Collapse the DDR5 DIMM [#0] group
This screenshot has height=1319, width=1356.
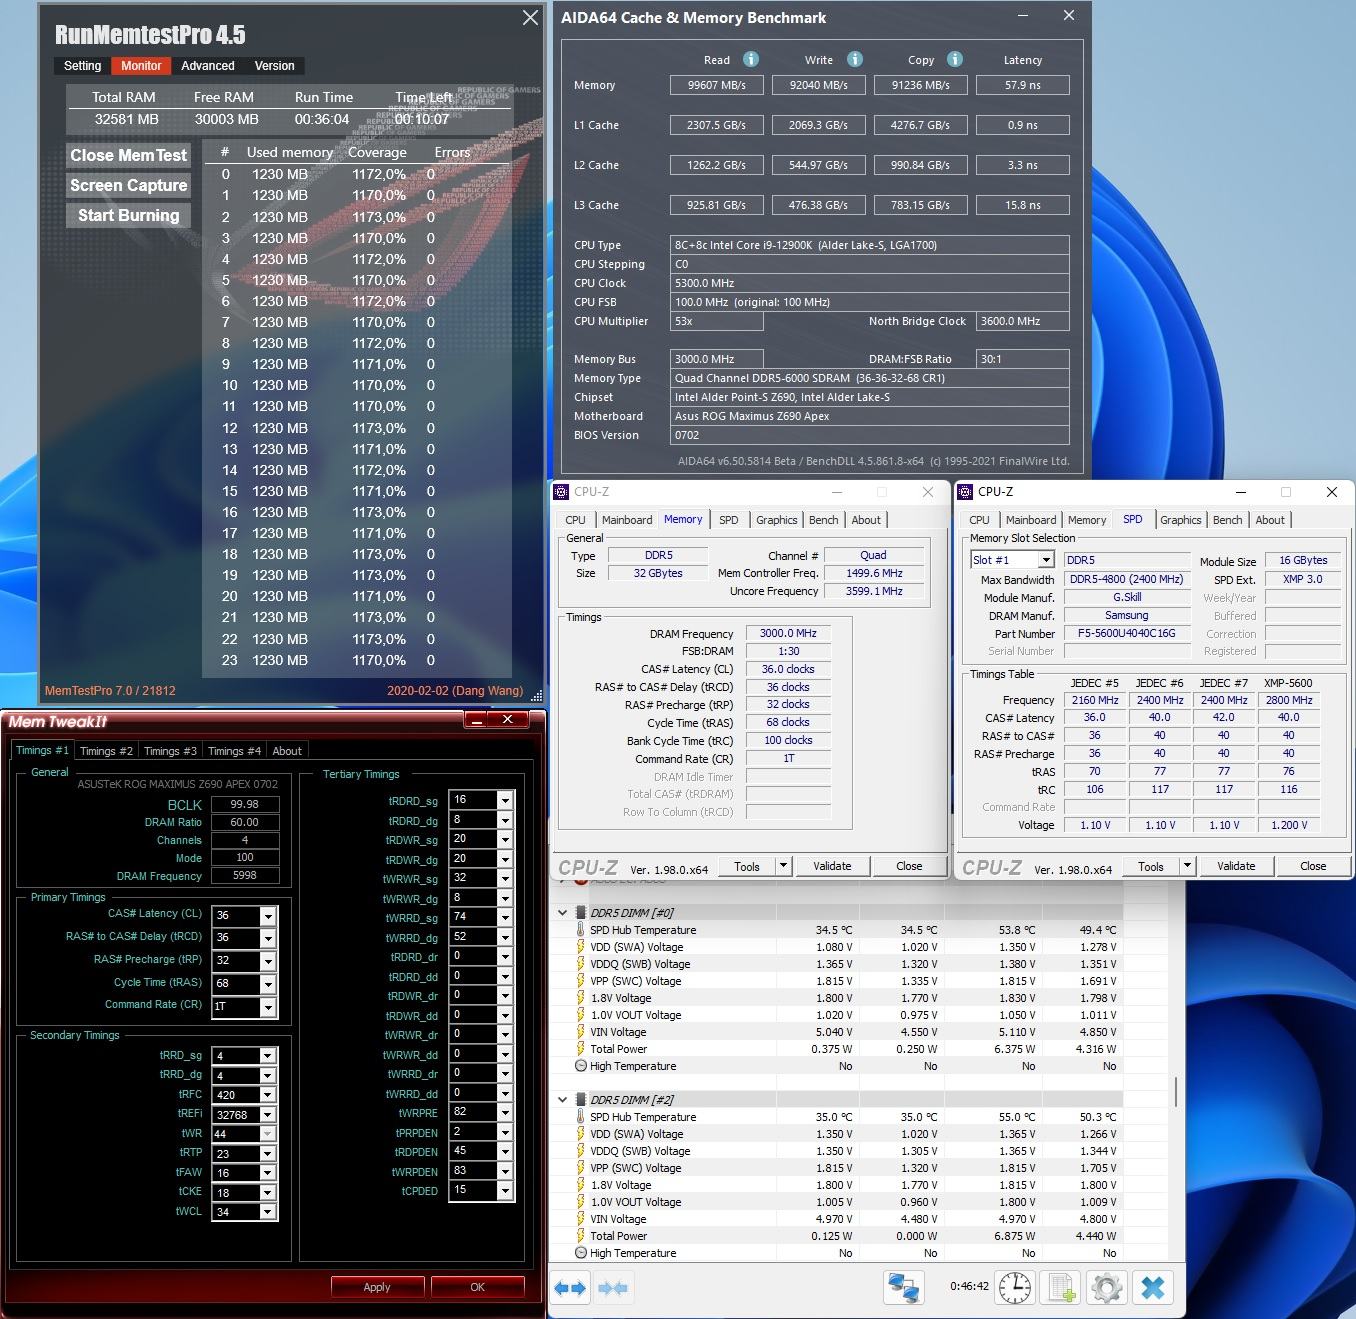[x=563, y=913]
